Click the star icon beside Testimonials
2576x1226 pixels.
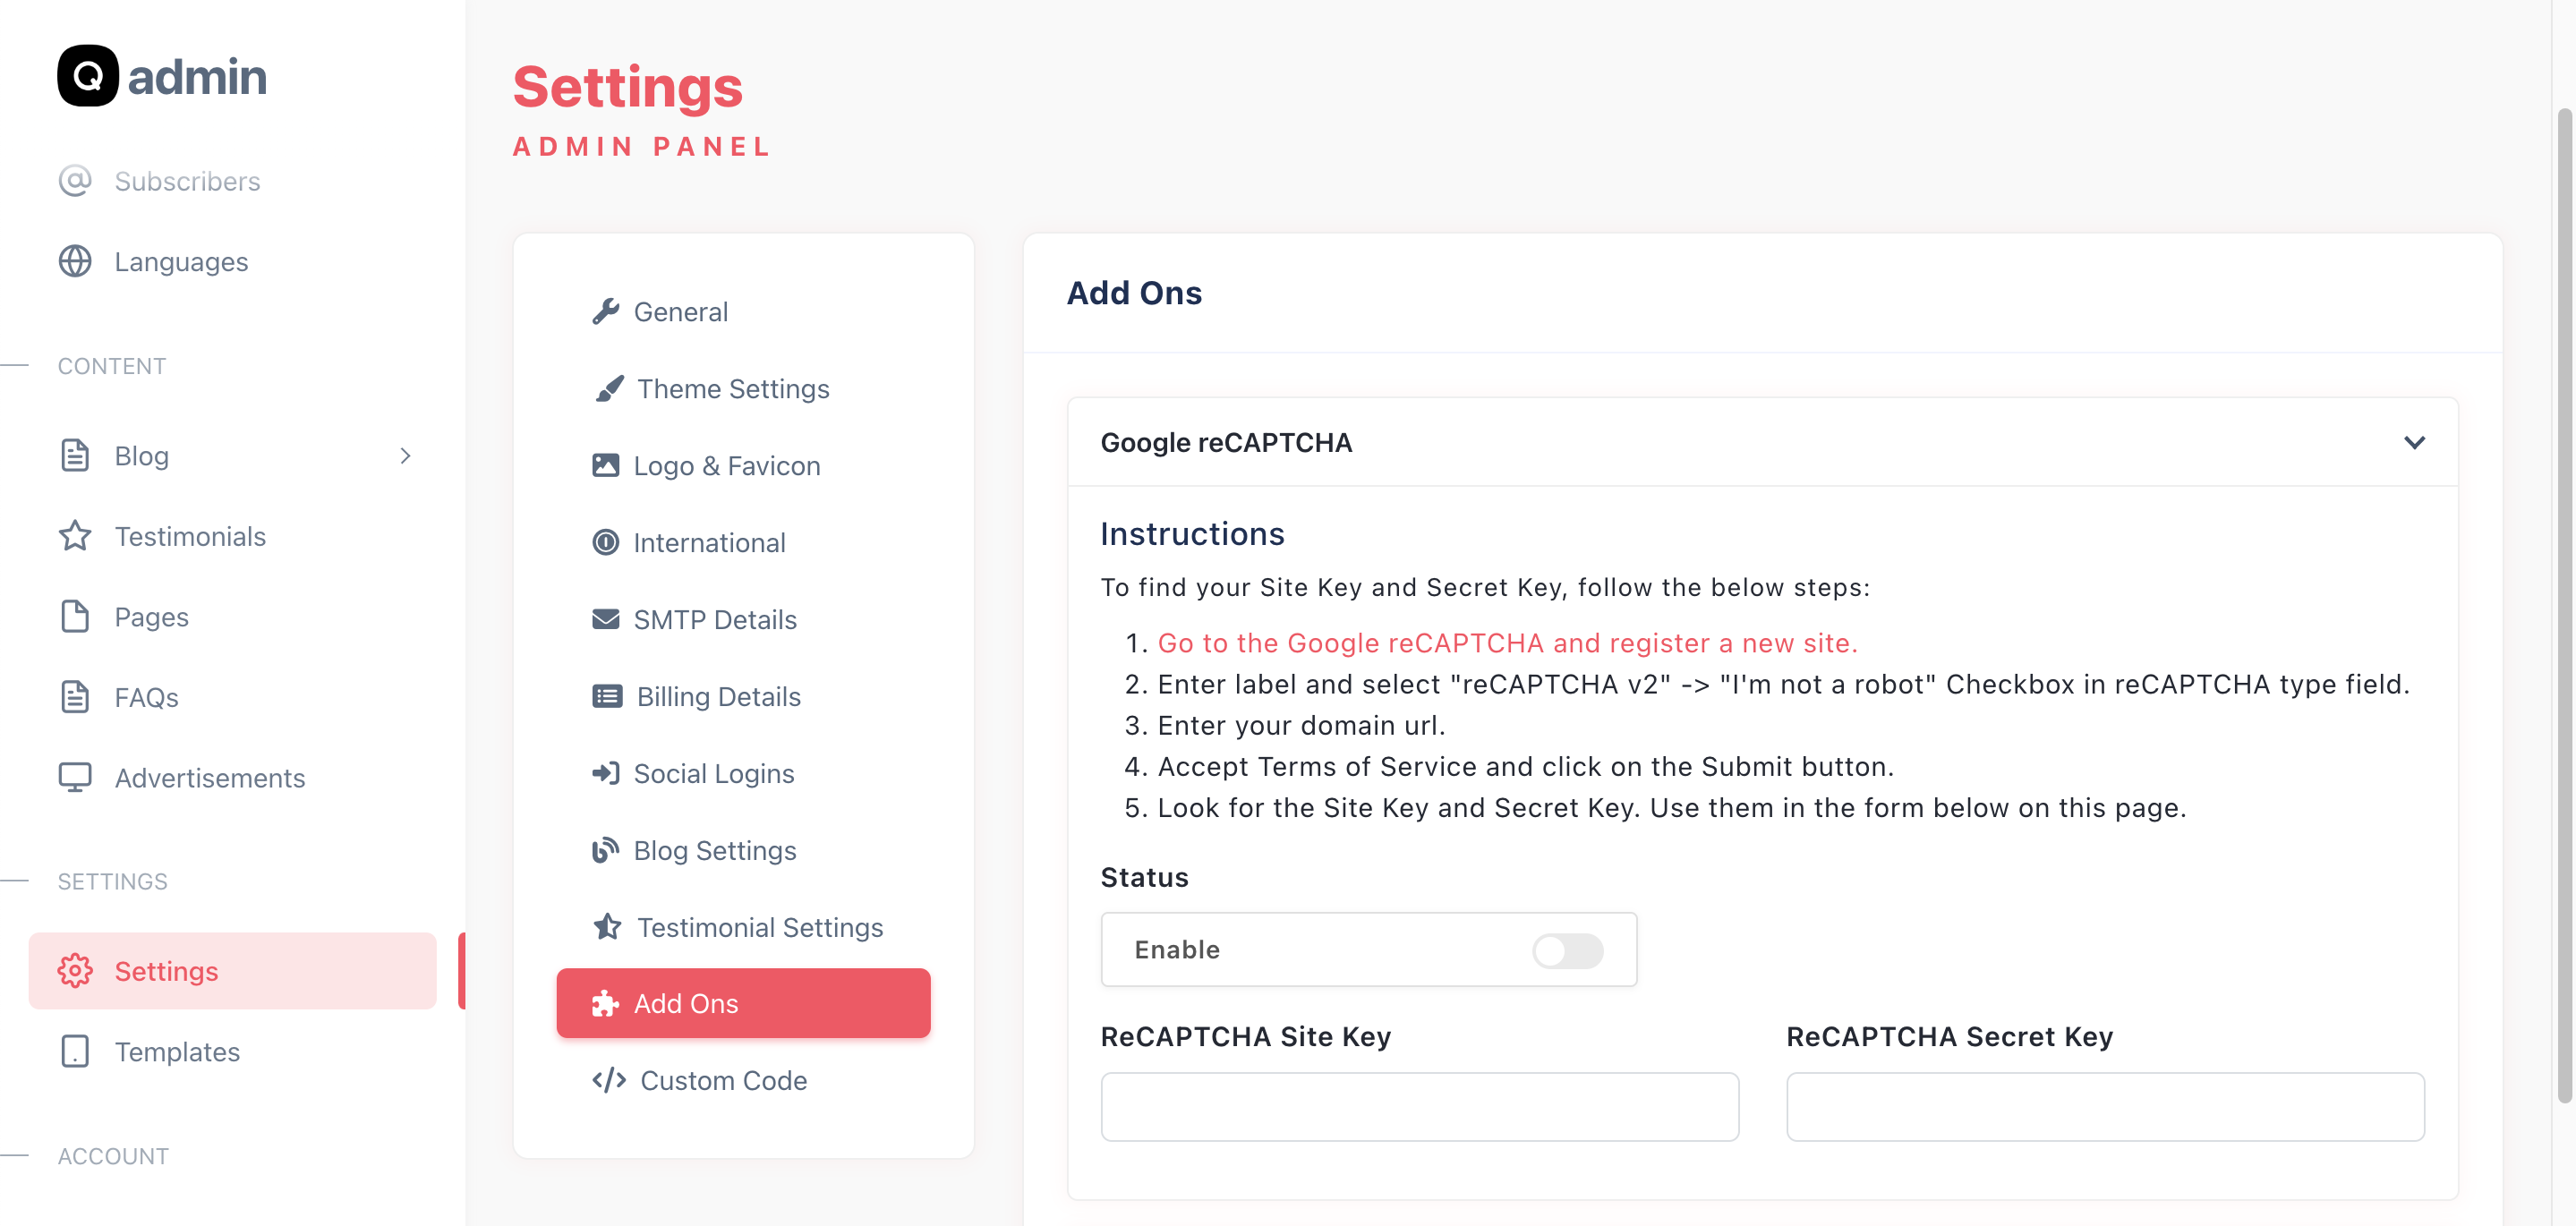click(75, 536)
